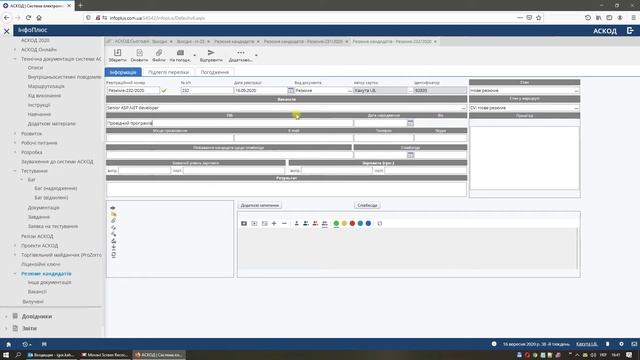Open the Довідники section

[x=37, y=316]
